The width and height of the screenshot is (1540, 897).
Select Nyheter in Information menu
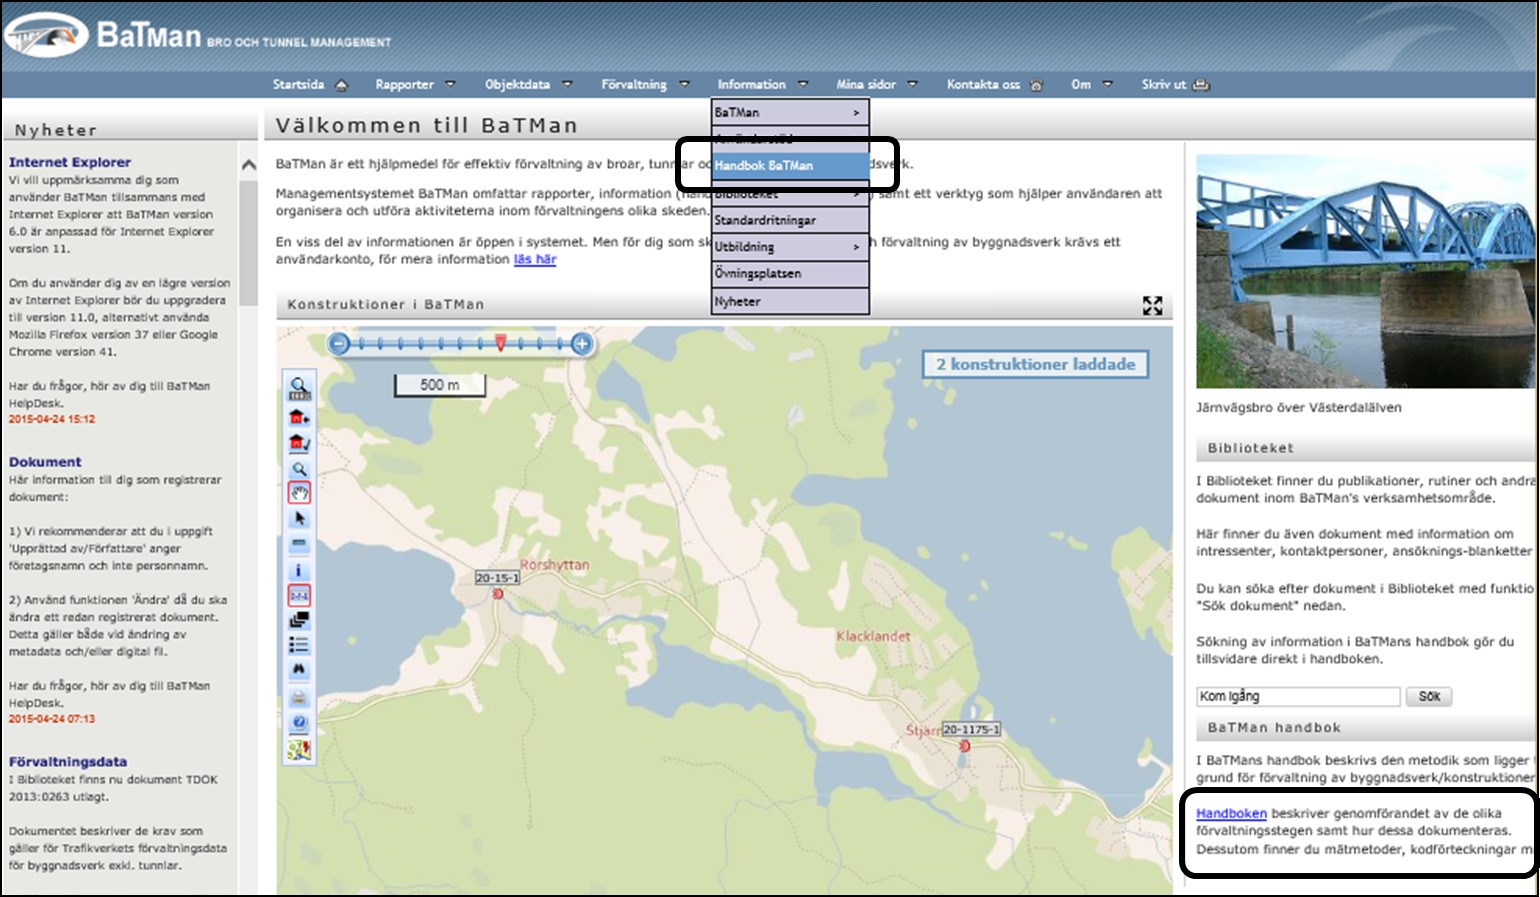[790, 301]
